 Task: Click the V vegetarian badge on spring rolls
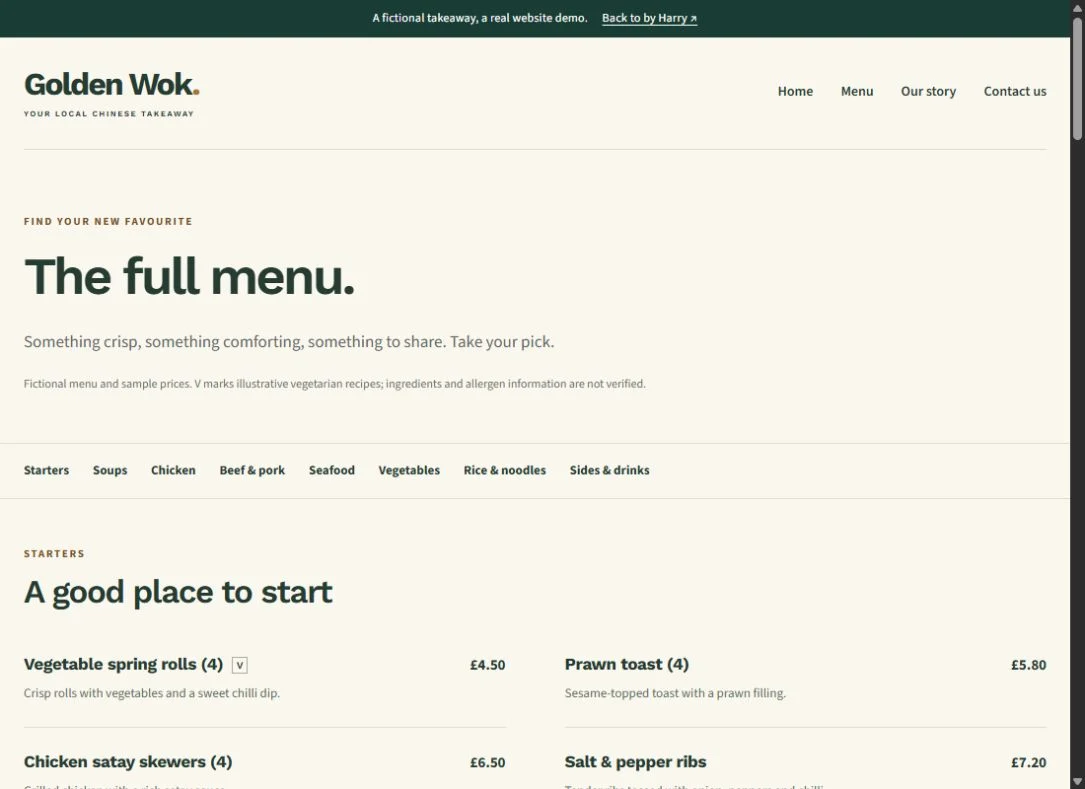(239, 665)
